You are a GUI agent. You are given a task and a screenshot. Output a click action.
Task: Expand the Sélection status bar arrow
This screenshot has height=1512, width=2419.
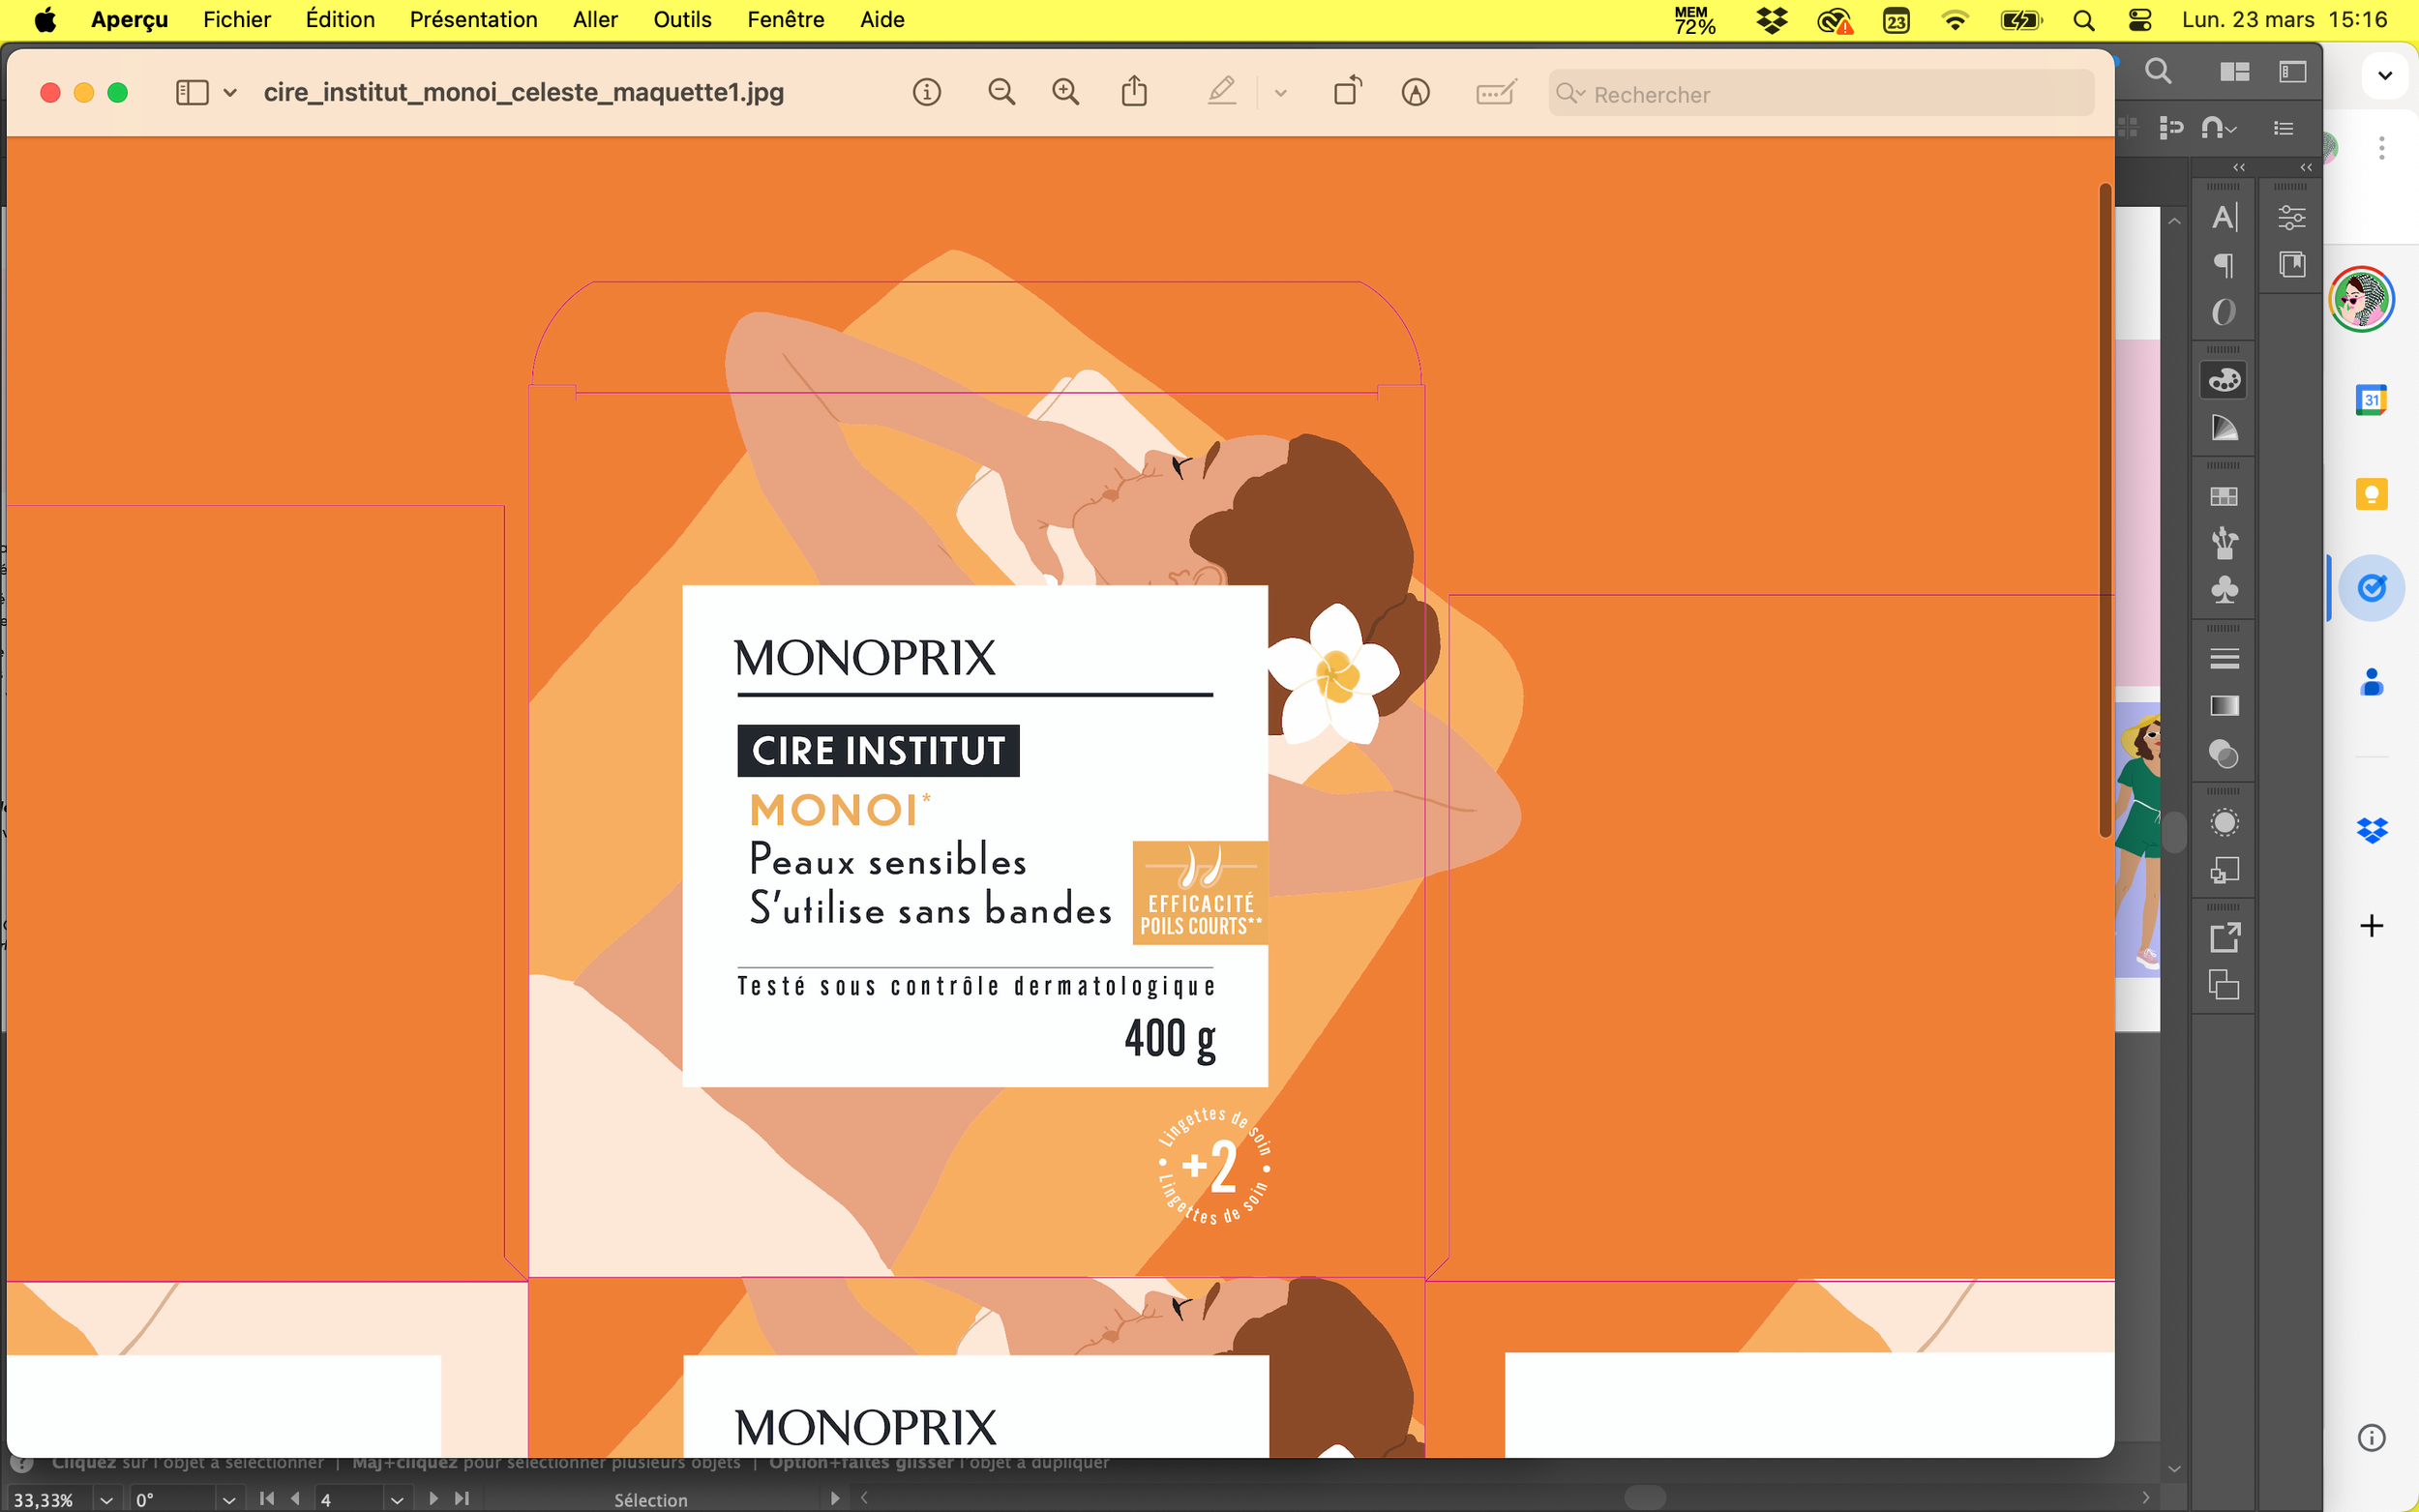(x=835, y=1498)
